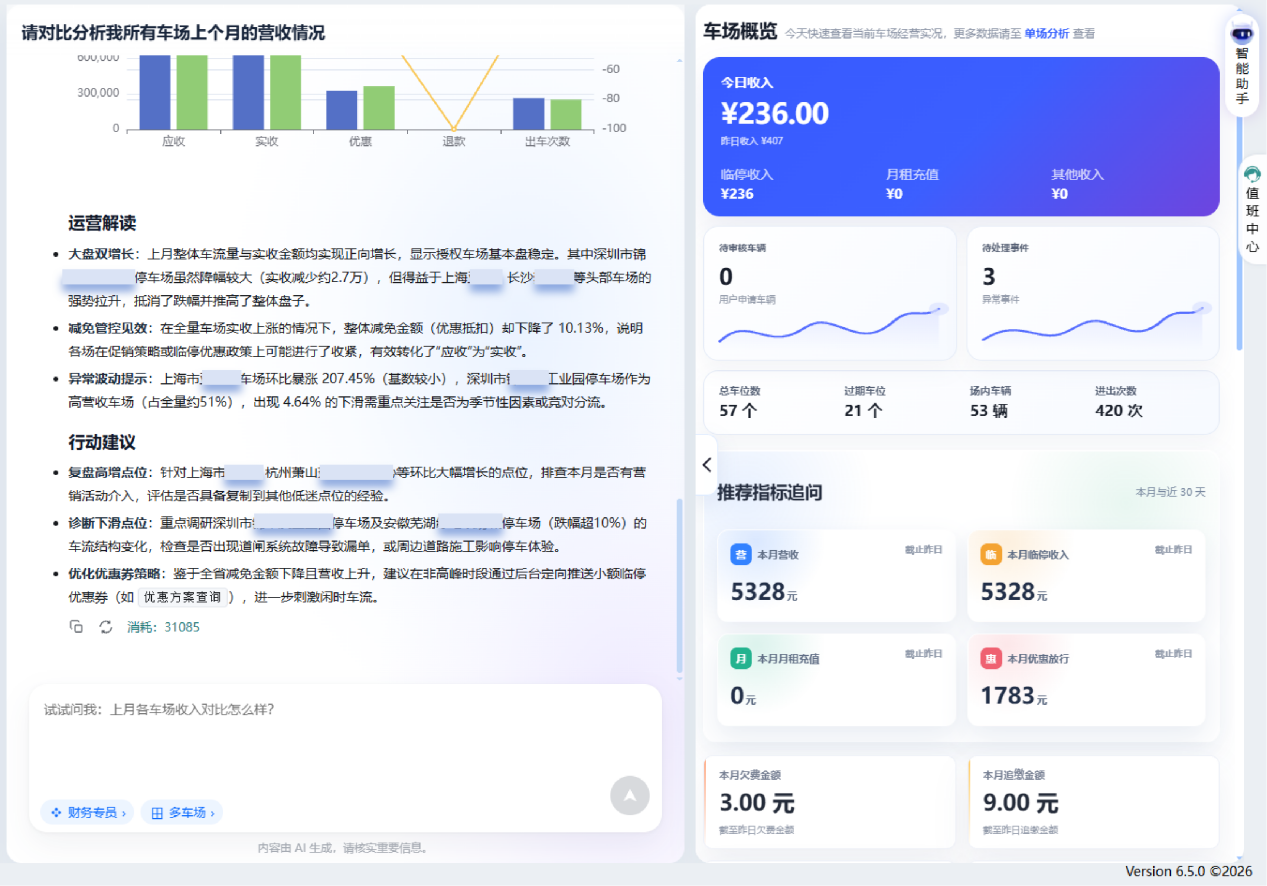The height and width of the screenshot is (886, 1267).
Task: Open the 本月营收 5328 元 card
Action: coord(836,575)
